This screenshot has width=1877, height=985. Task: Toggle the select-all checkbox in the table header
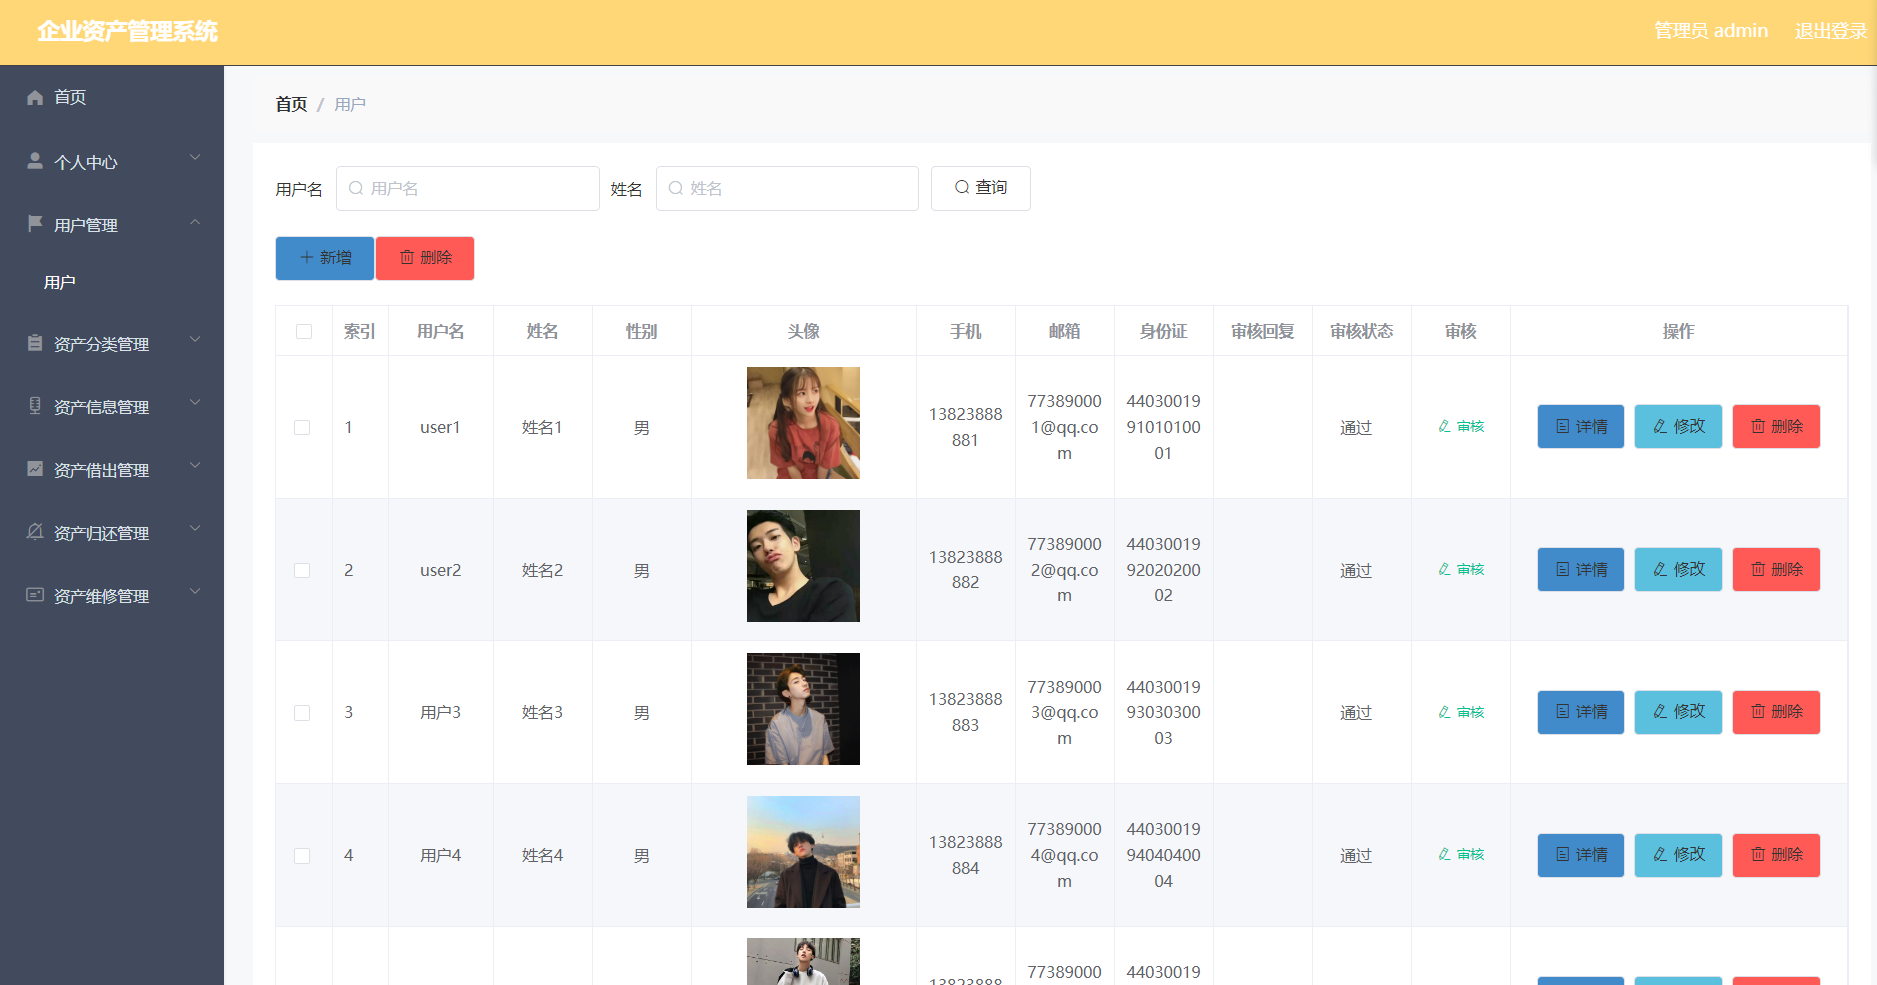point(304,331)
